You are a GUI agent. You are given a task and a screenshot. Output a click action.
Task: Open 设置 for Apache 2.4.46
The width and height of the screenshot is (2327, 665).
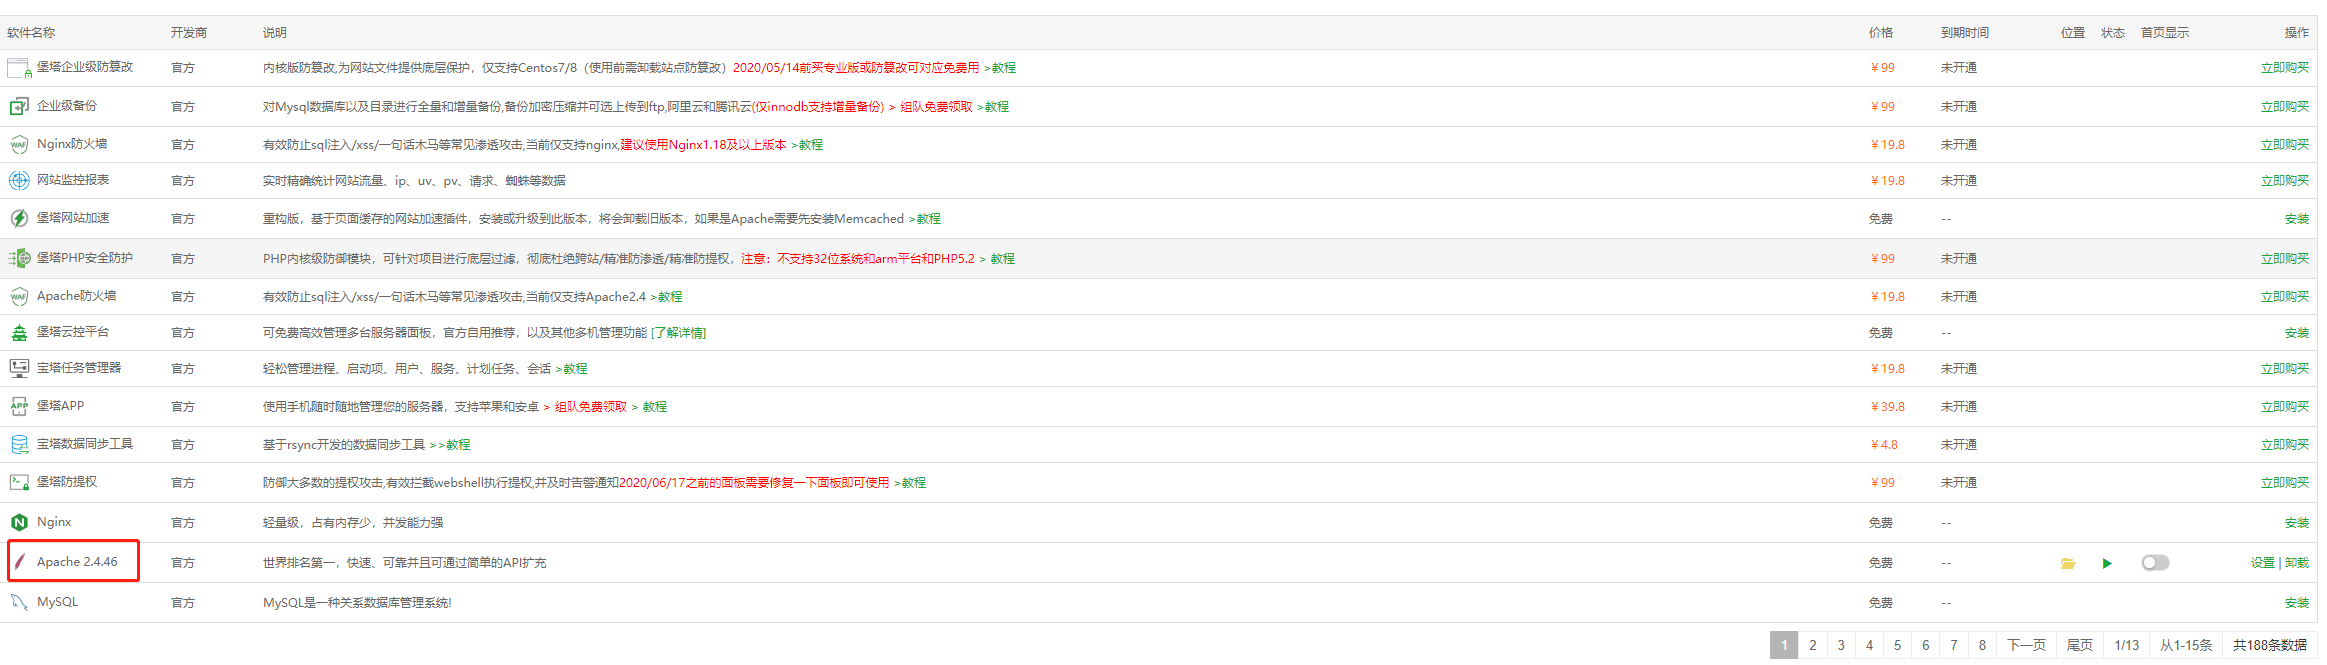(2262, 563)
